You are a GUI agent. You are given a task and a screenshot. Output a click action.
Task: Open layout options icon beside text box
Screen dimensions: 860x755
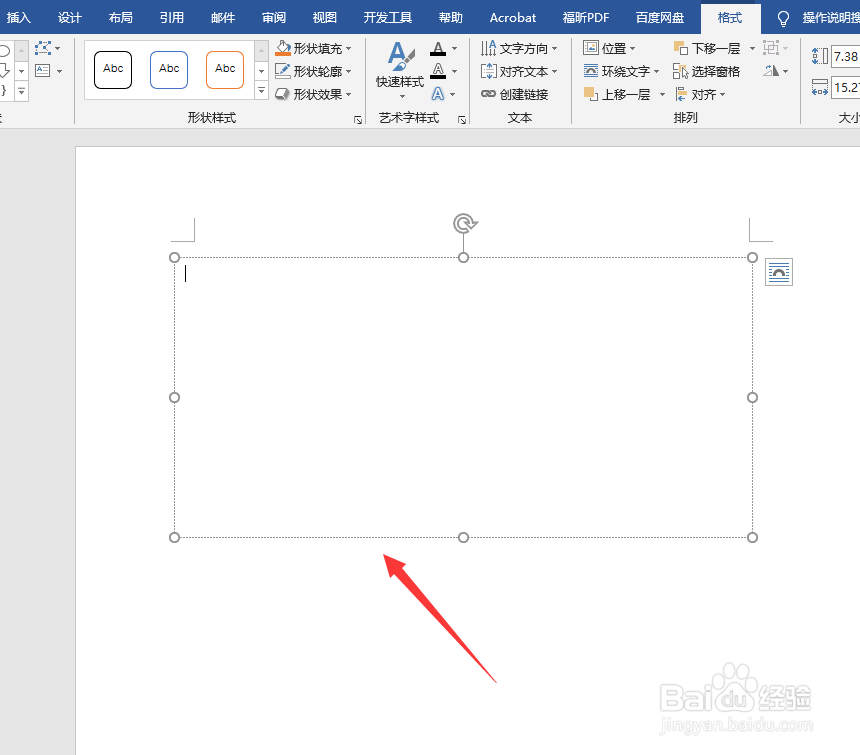pos(779,272)
